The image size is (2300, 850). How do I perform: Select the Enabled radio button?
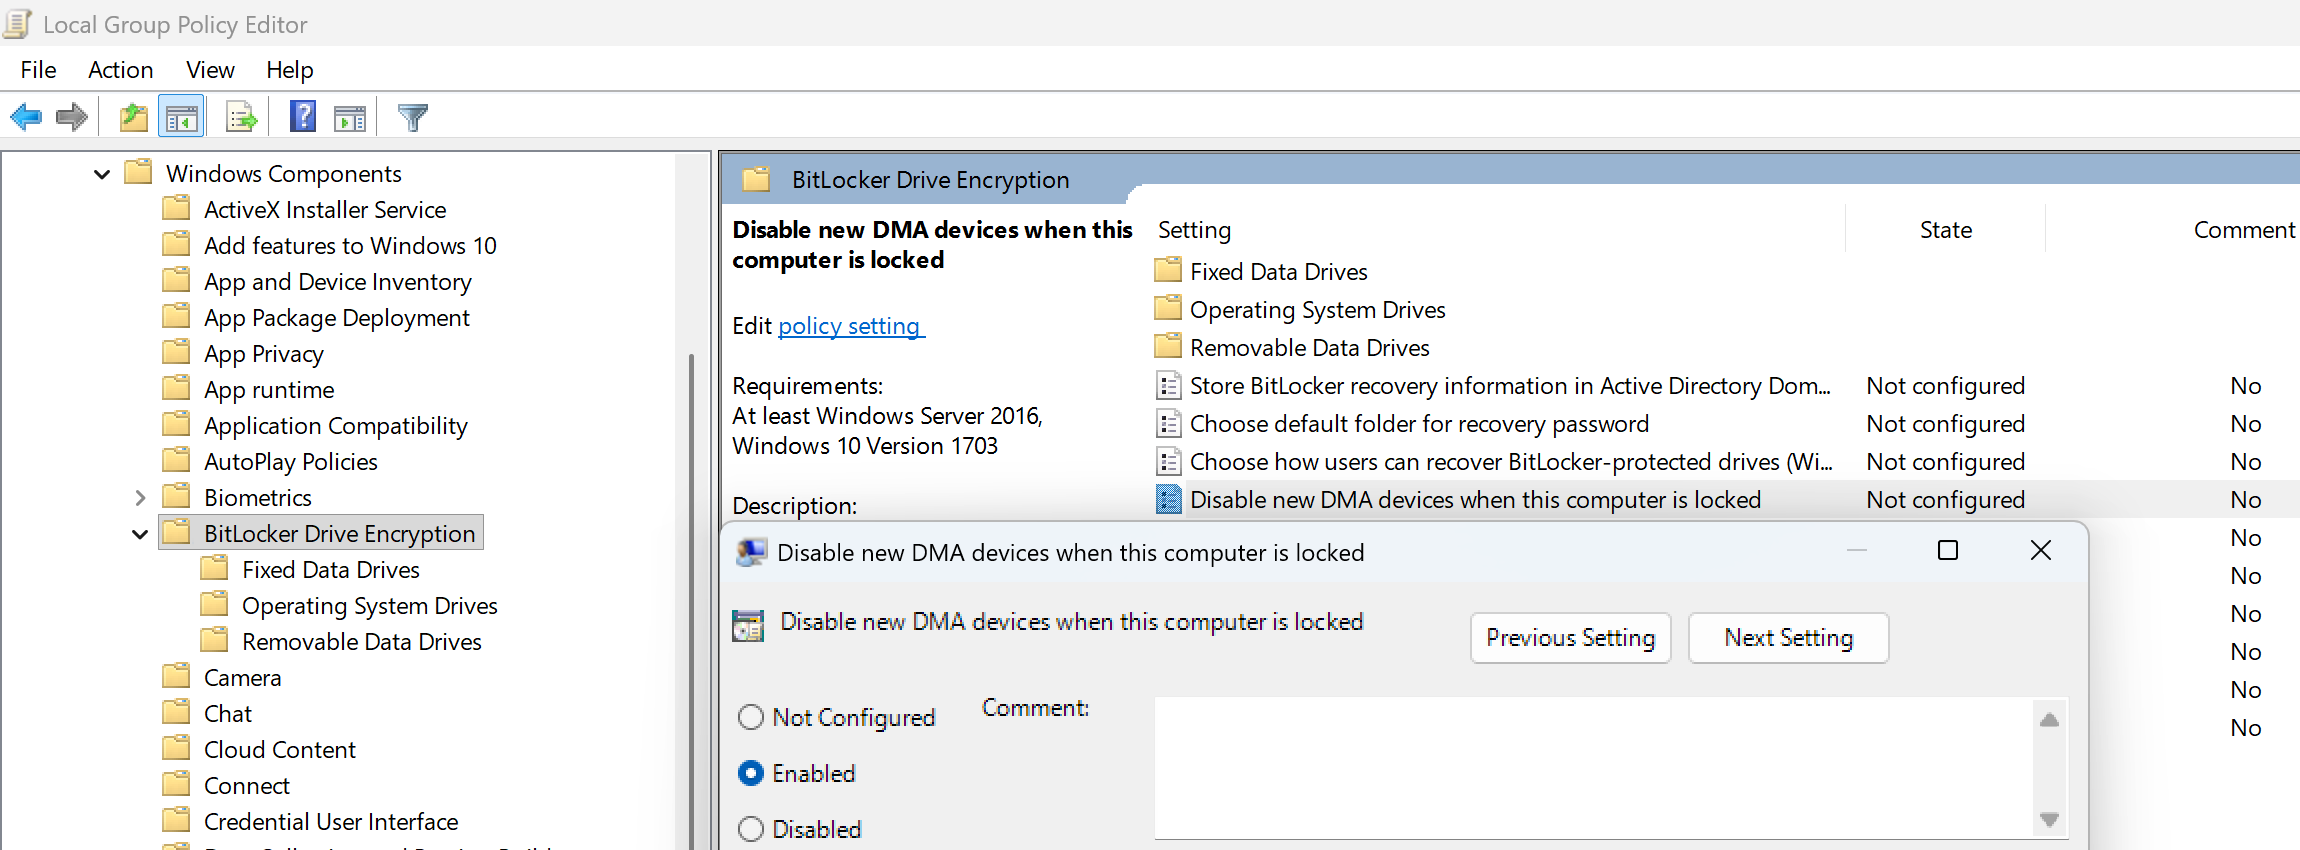(750, 773)
